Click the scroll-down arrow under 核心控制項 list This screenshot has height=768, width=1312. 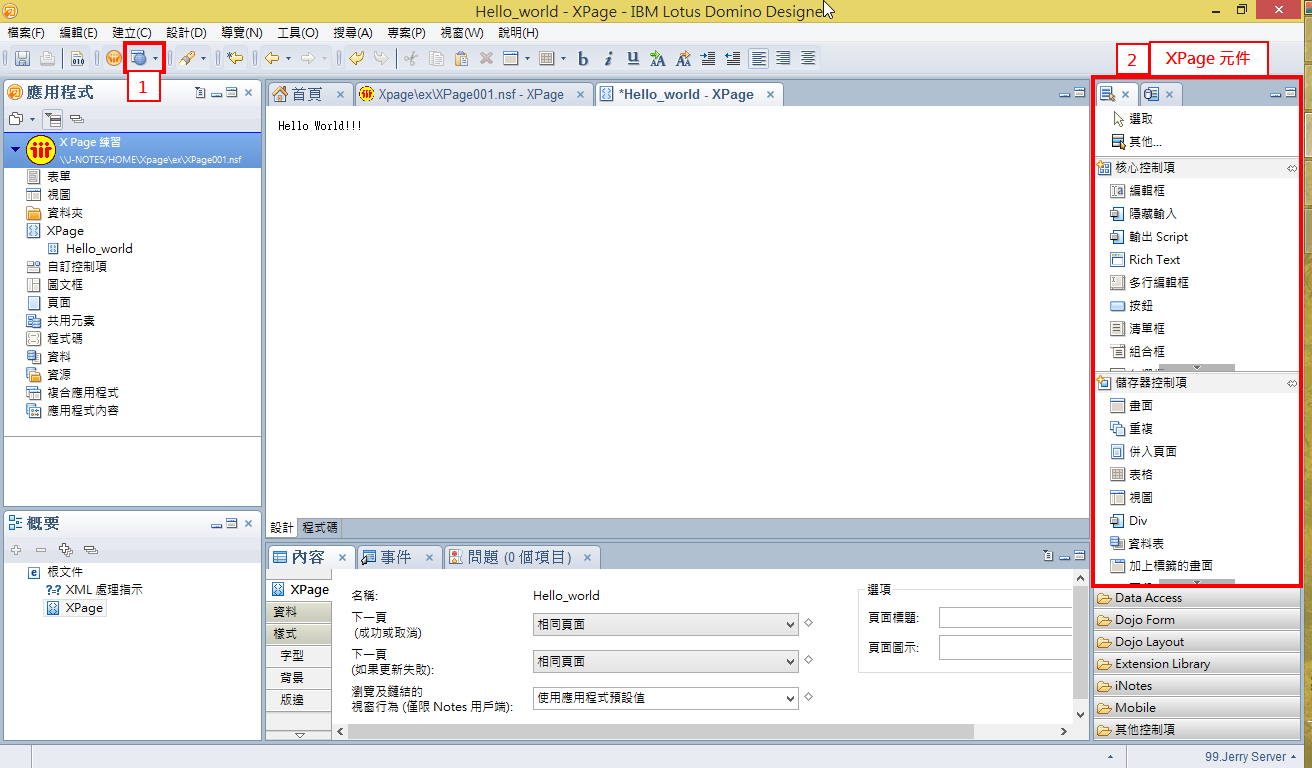coord(1196,368)
